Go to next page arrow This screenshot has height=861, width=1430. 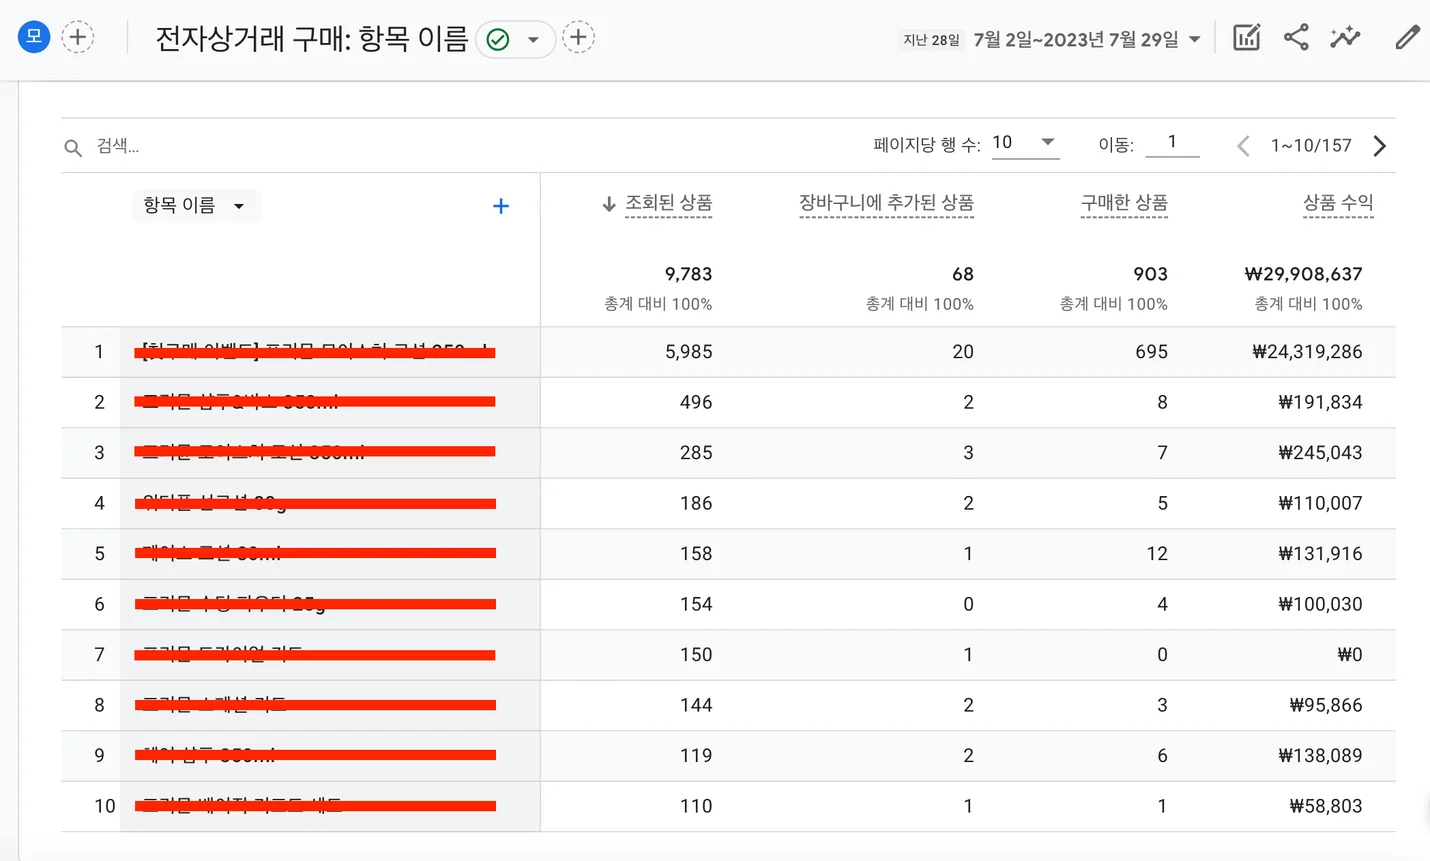point(1380,146)
